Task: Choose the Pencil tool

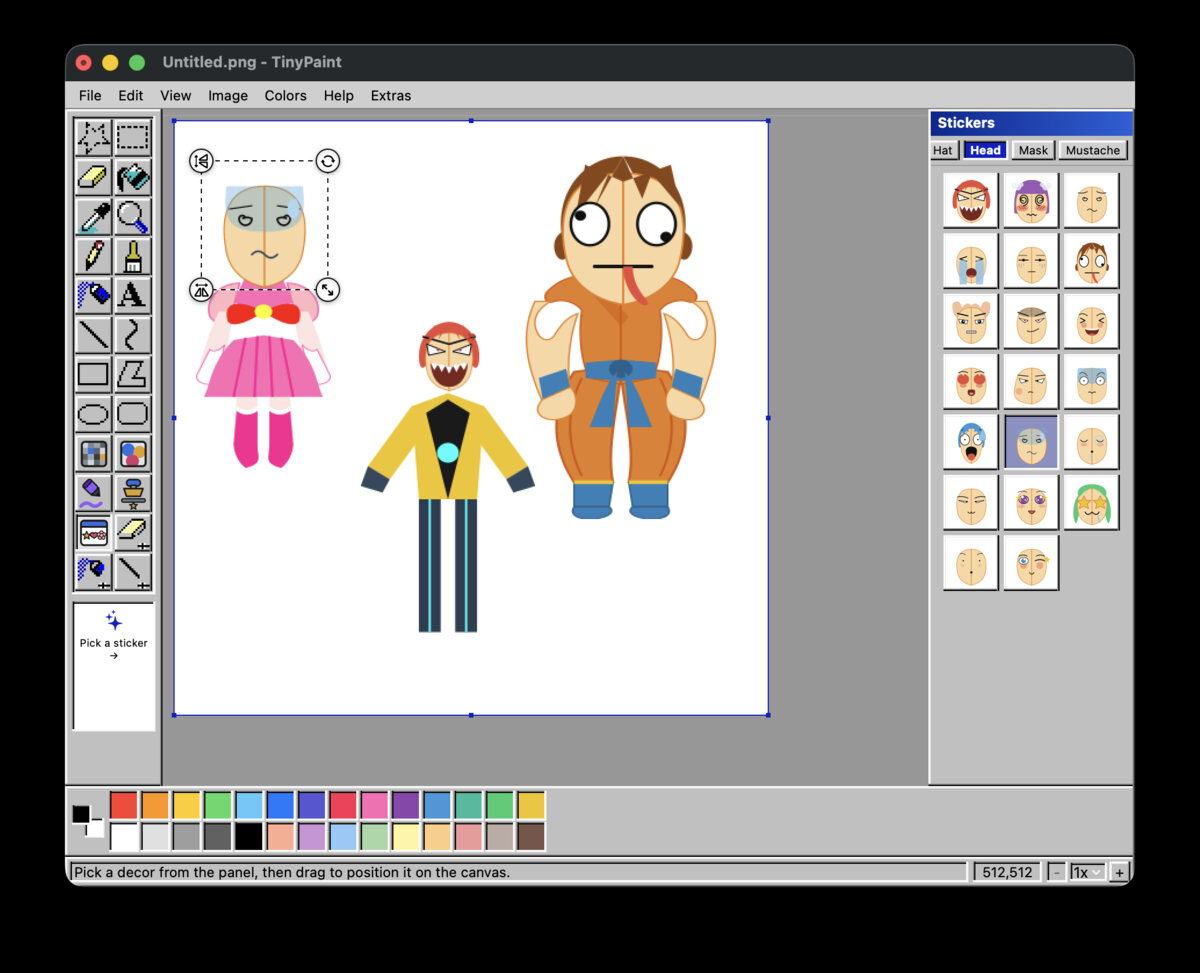Action: pyautogui.click(x=93, y=256)
